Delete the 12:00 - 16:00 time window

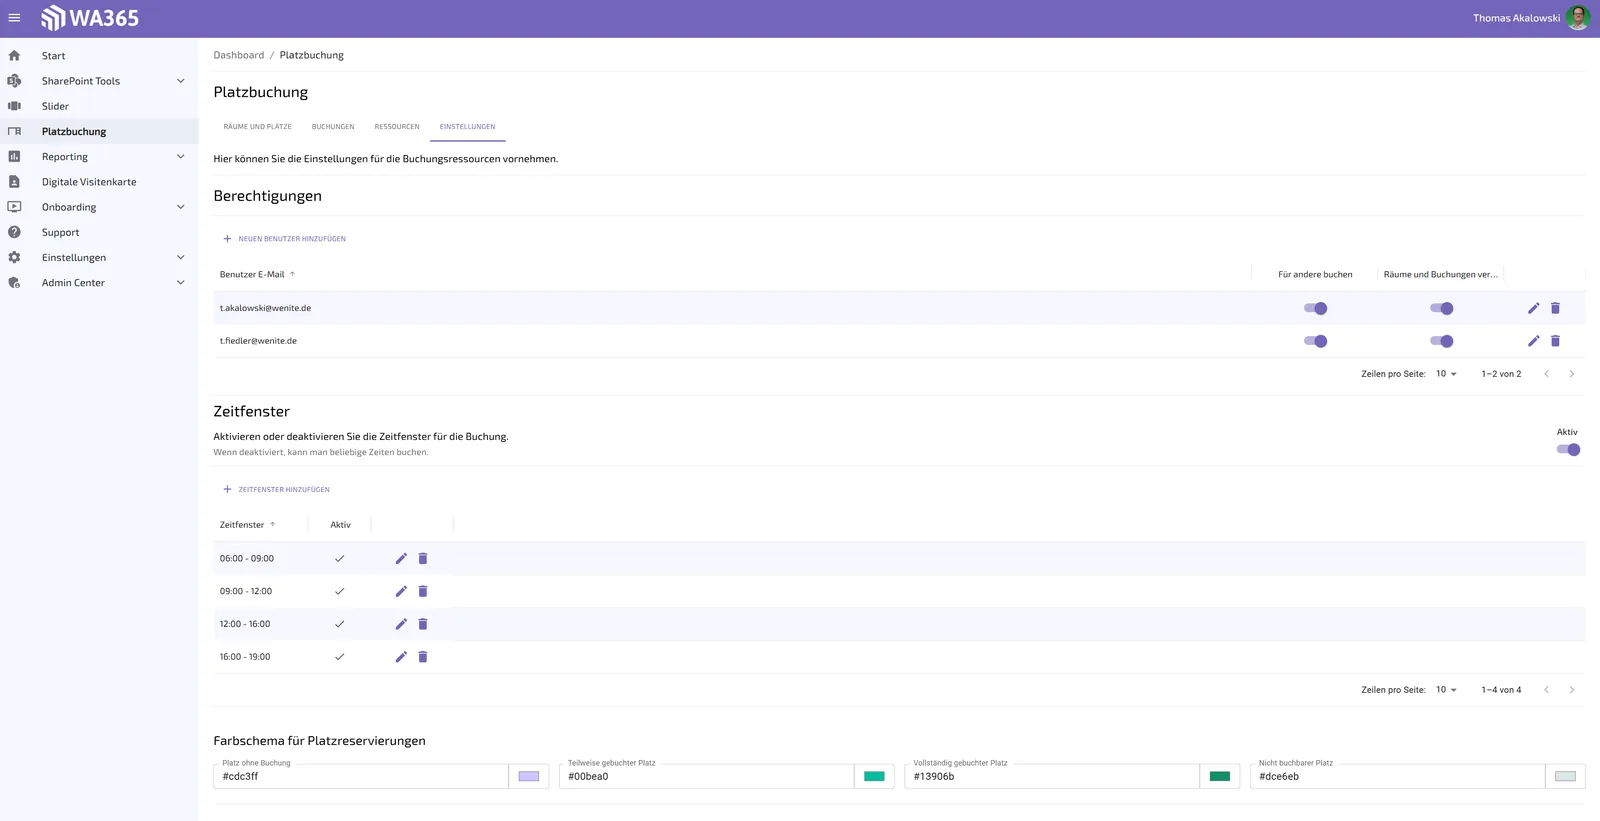[423, 624]
